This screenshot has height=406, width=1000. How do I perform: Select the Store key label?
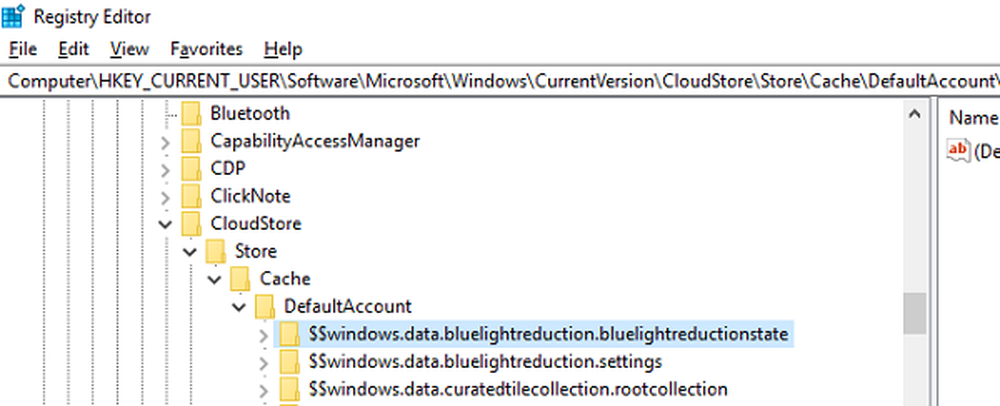pyautogui.click(x=255, y=251)
